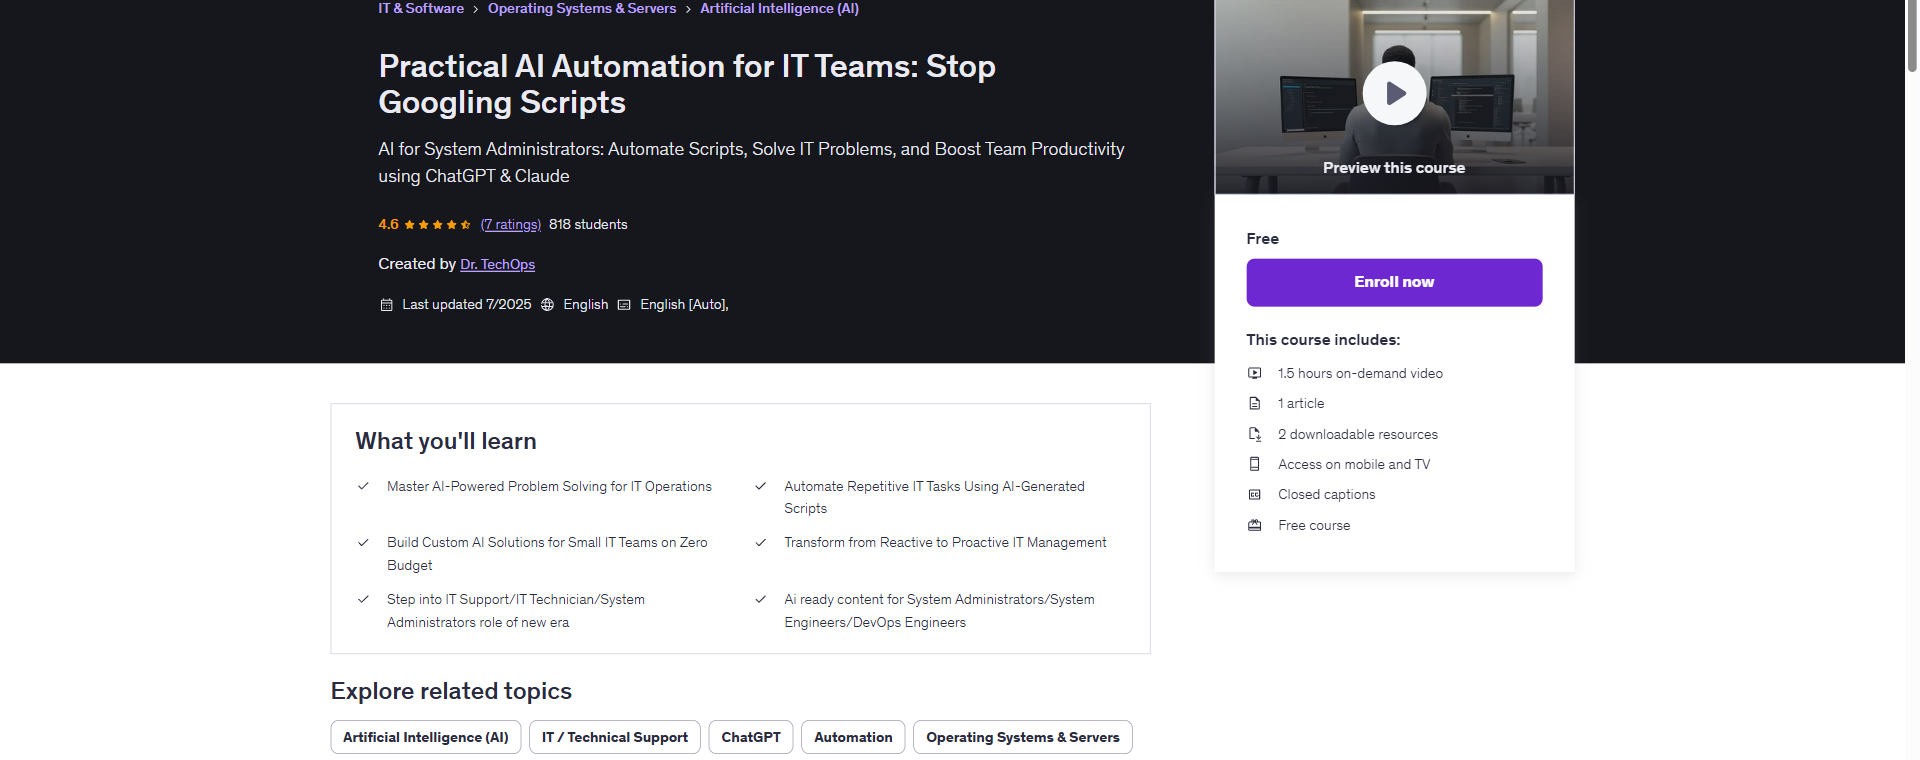This screenshot has width=1920, height=760.
Task: Play the course preview video
Action: click(1394, 93)
